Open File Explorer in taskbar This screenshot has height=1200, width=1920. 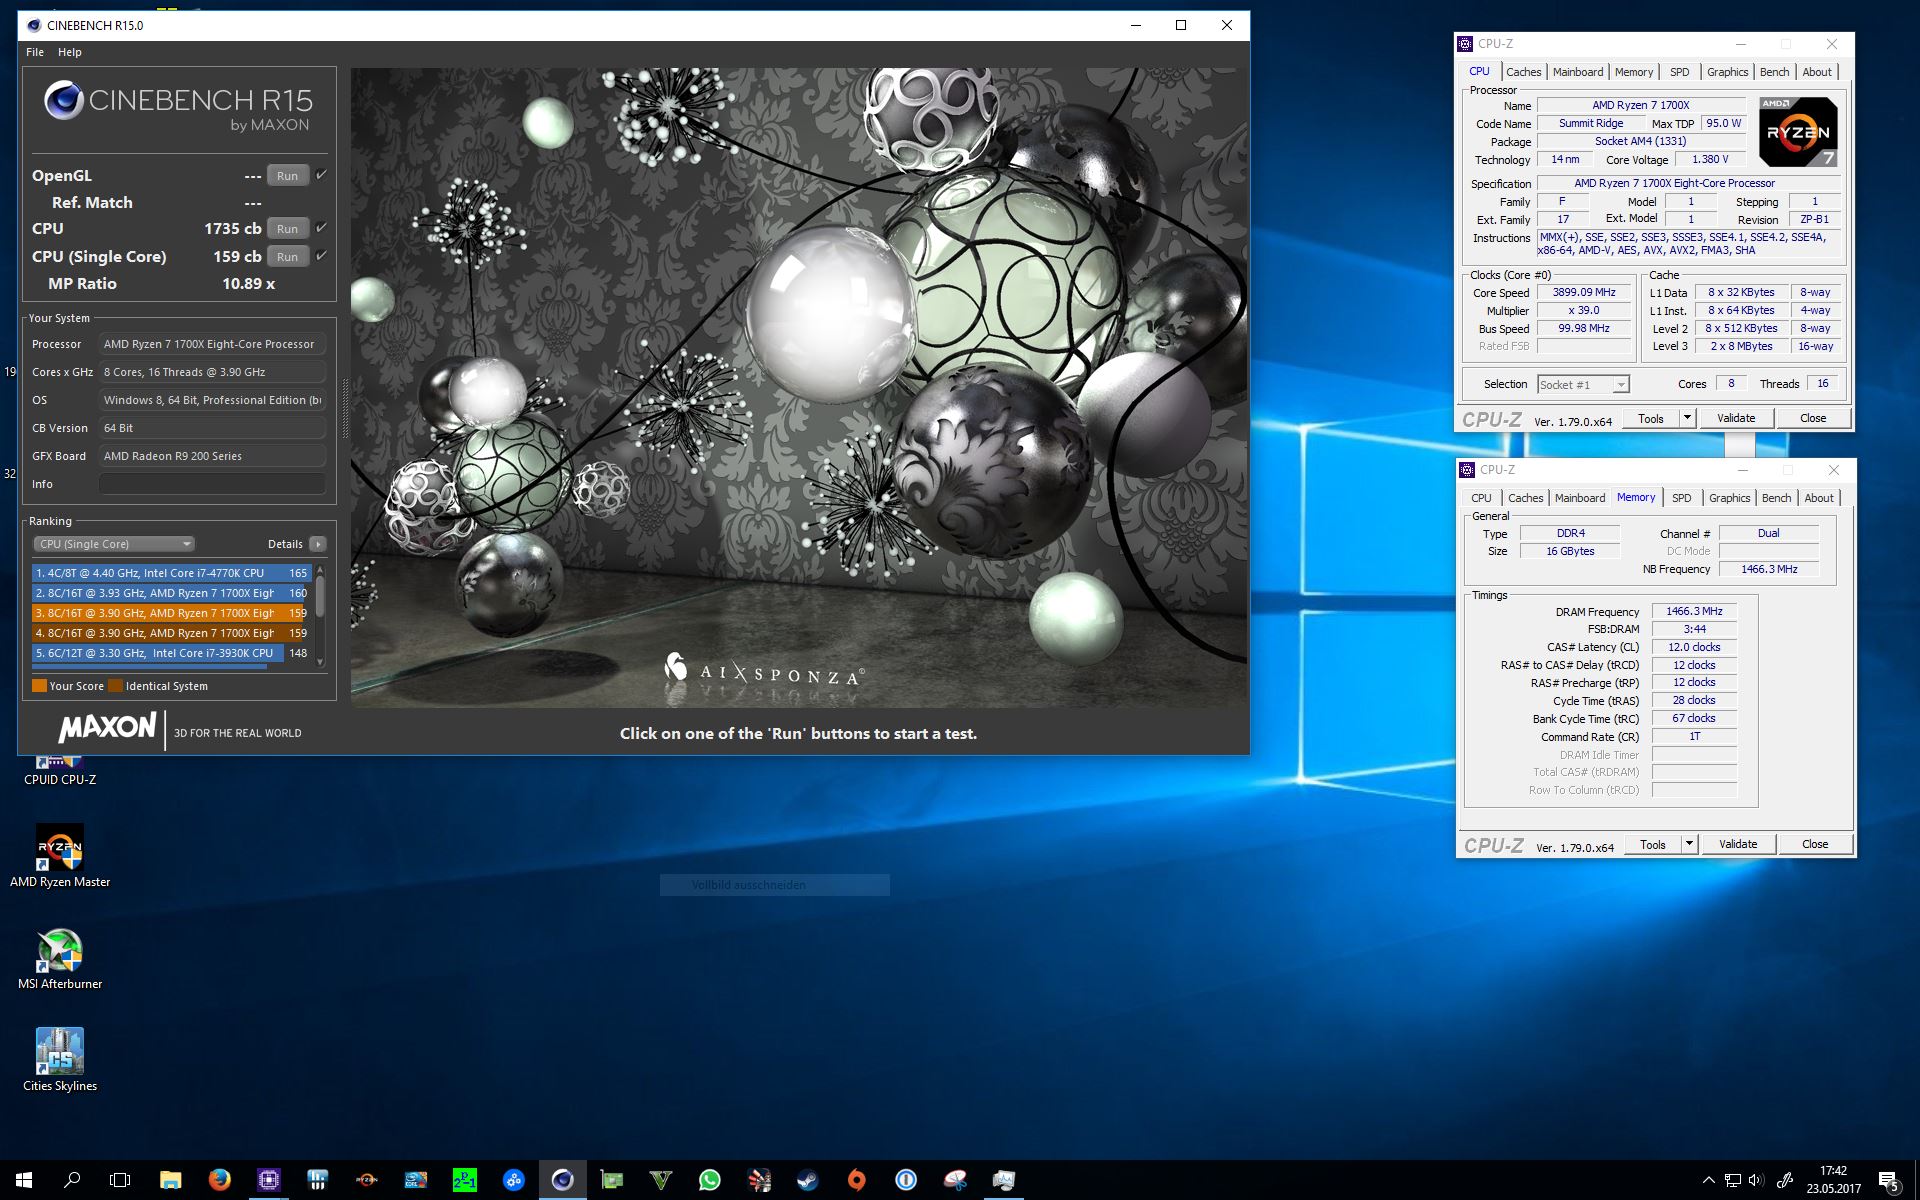pyautogui.click(x=170, y=1180)
